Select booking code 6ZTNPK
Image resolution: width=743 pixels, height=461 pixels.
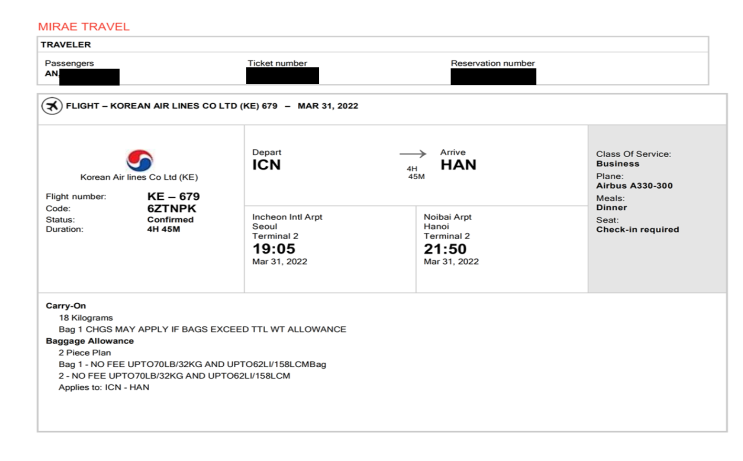pos(172,208)
